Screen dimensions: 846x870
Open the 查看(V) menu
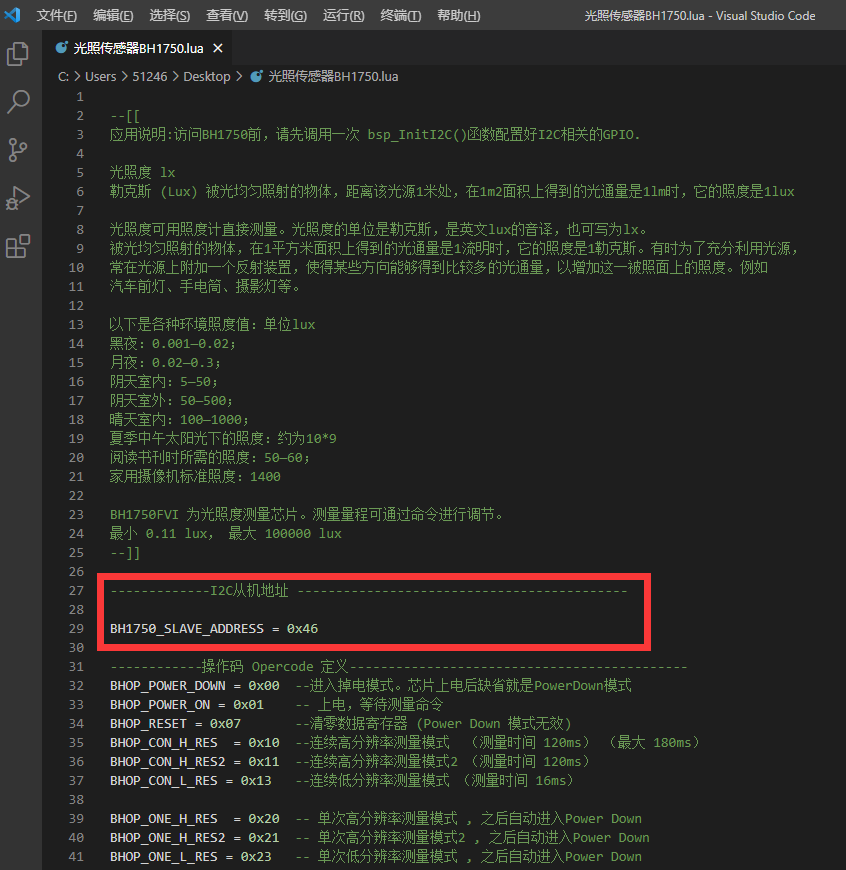tap(227, 16)
